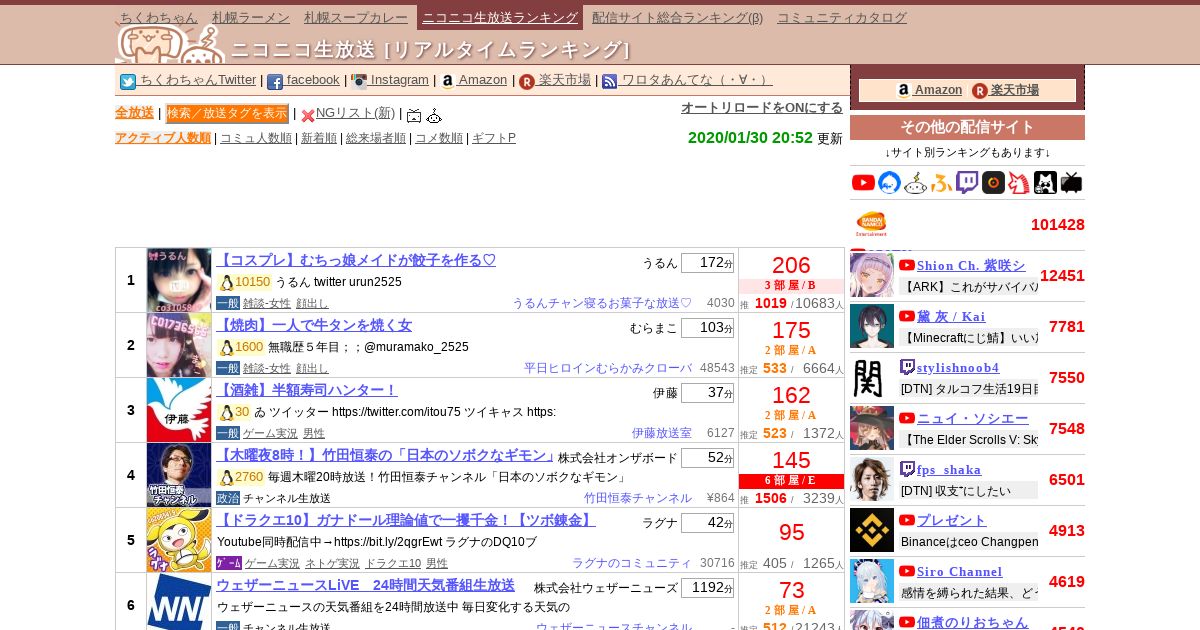Open コミュニティカタログ menu item
Image resolution: width=1200 pixels, height=630 pixels.
[x=842, y=18]
